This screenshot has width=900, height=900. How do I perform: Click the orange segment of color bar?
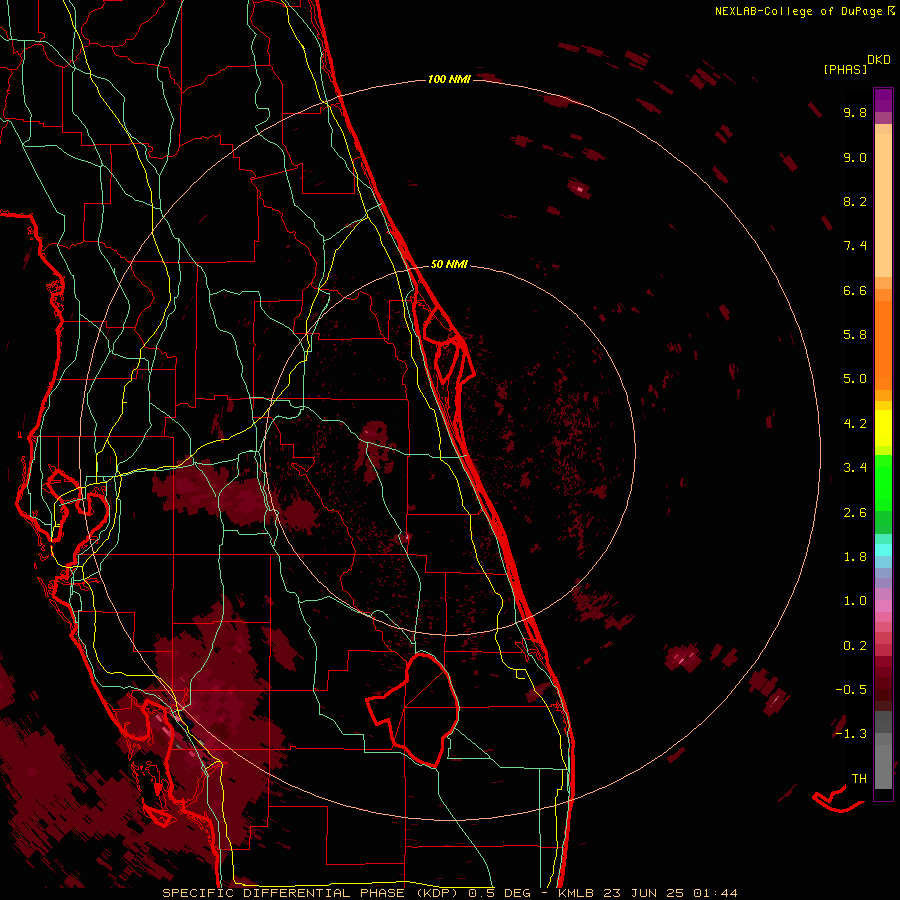click(883, 344)
